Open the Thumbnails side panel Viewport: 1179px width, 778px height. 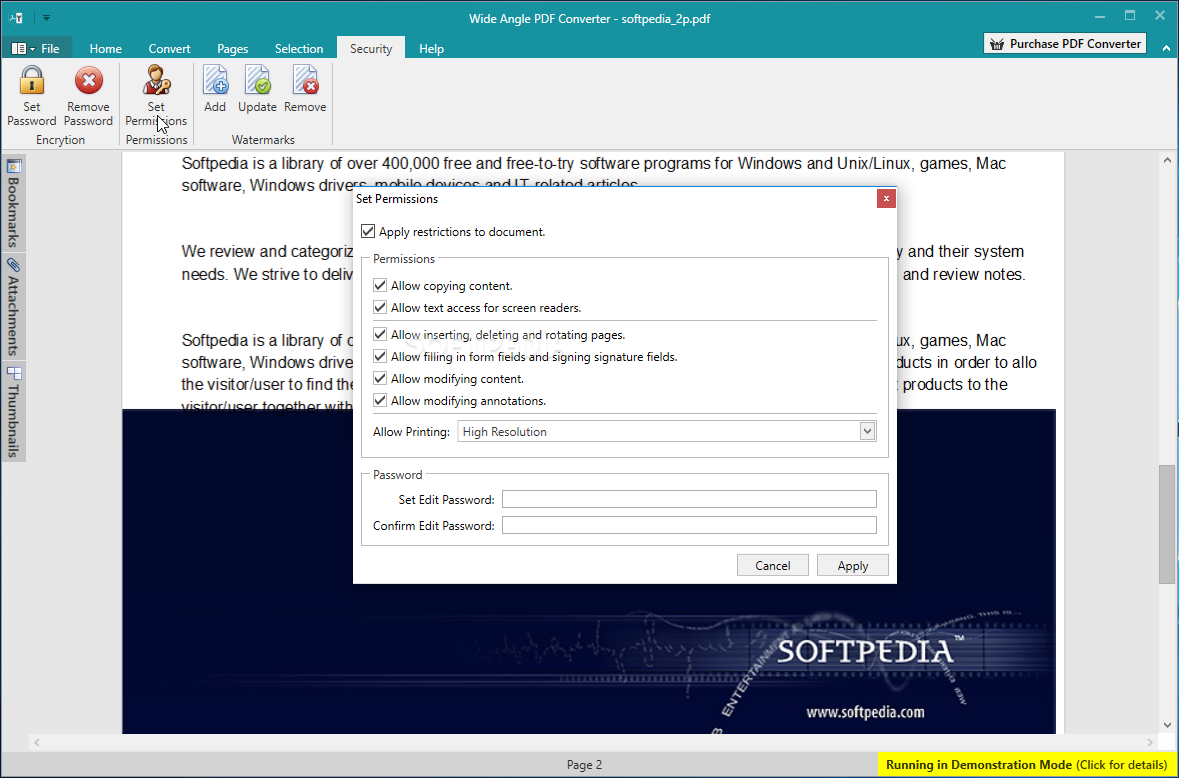pyautogui.click(x=14, y=411)
